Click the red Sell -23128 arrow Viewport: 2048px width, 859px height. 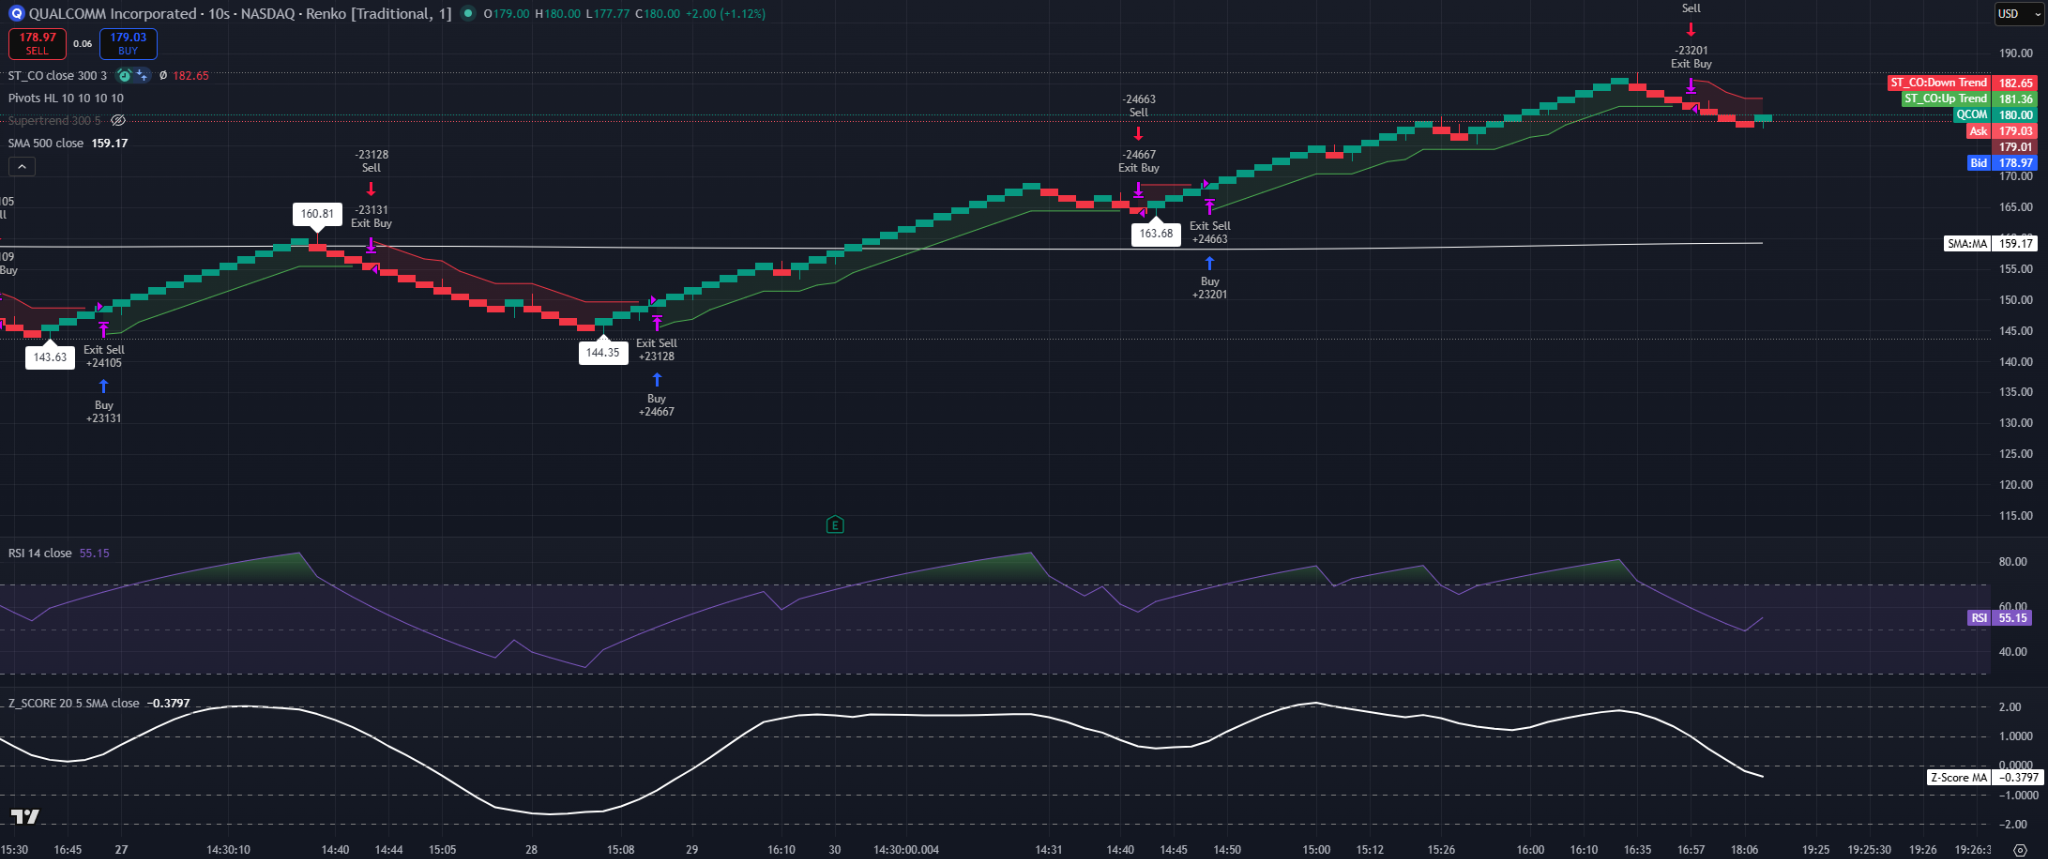coord(371,188)
